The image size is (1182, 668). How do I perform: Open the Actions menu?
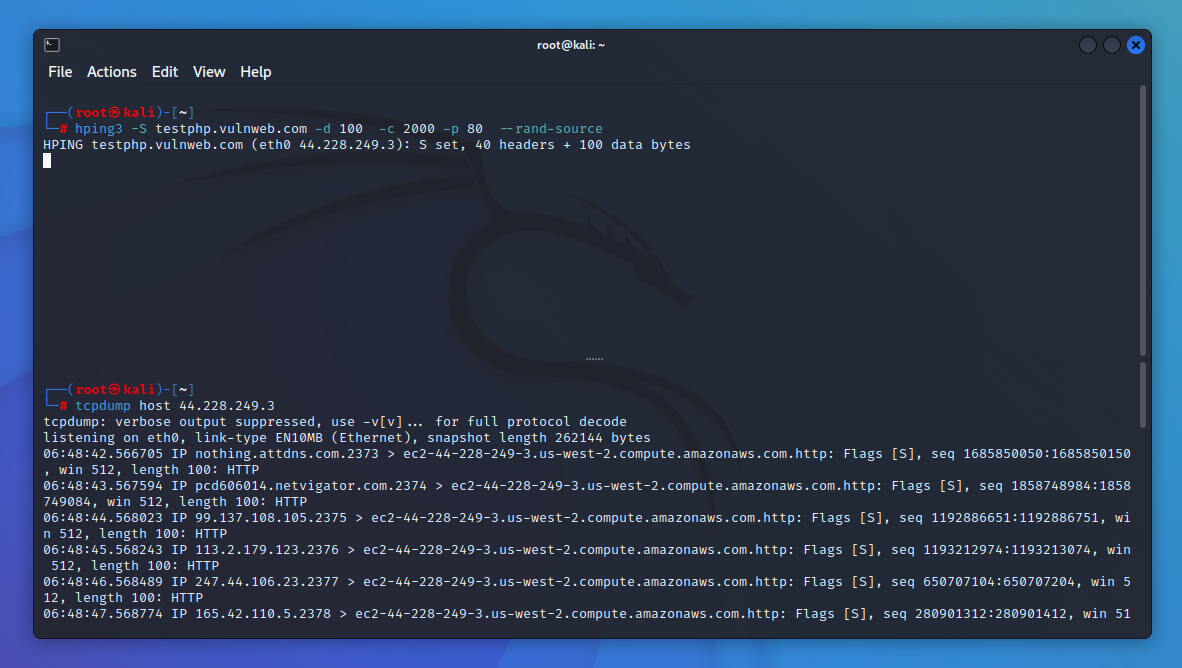[x=112, y=72]
